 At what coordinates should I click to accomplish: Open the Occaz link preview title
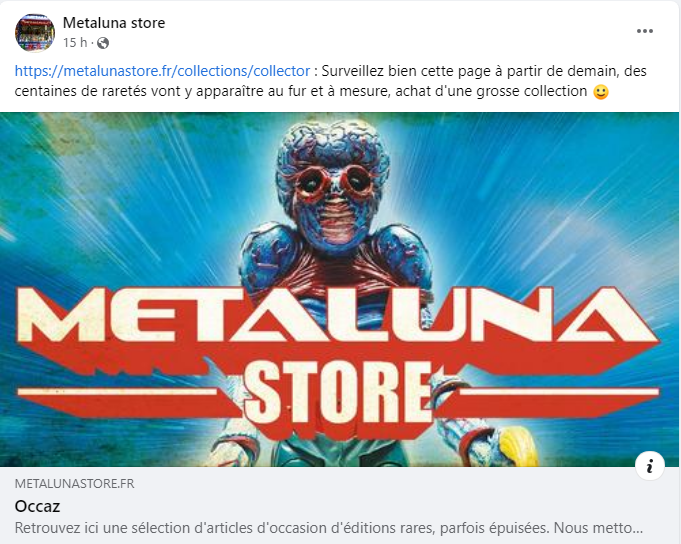(37, 506)
